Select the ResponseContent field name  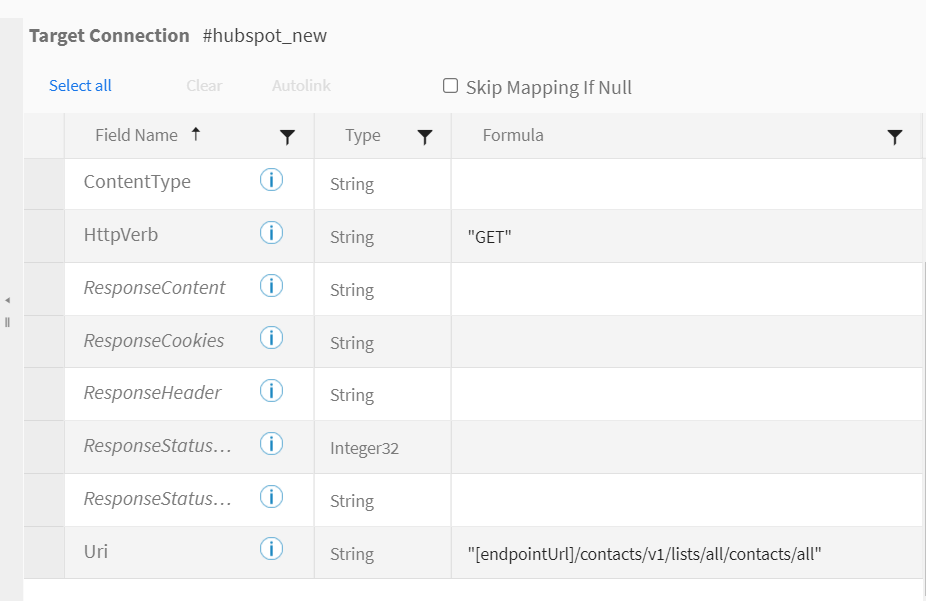pos(154,288)
